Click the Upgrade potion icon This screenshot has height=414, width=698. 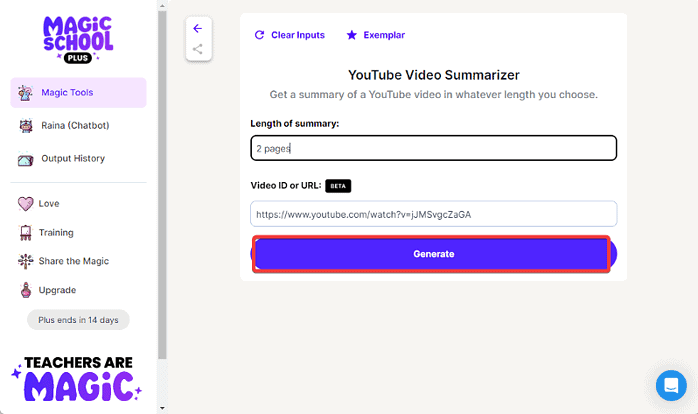(26, 290)
